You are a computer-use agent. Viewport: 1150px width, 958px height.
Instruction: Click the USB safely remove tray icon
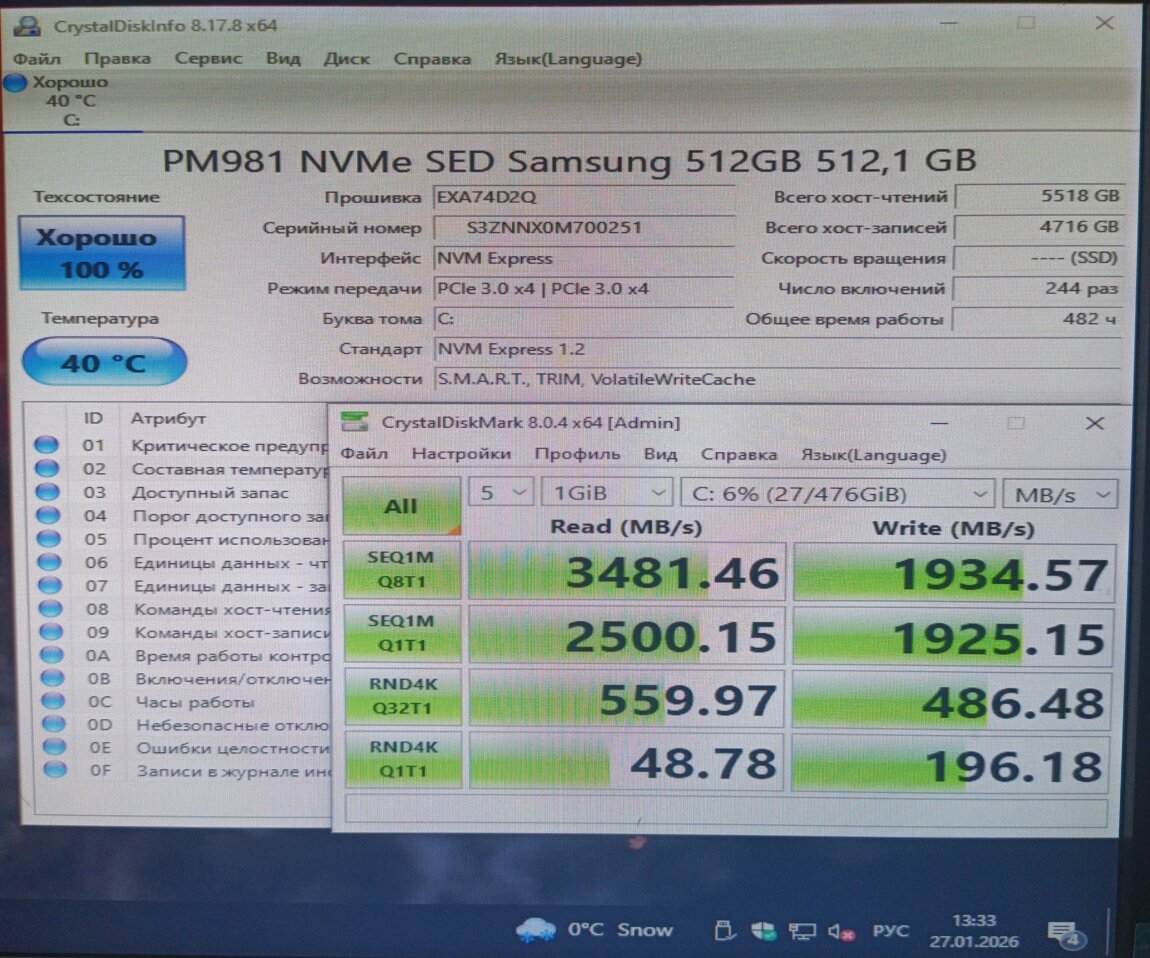coord(725,931)
